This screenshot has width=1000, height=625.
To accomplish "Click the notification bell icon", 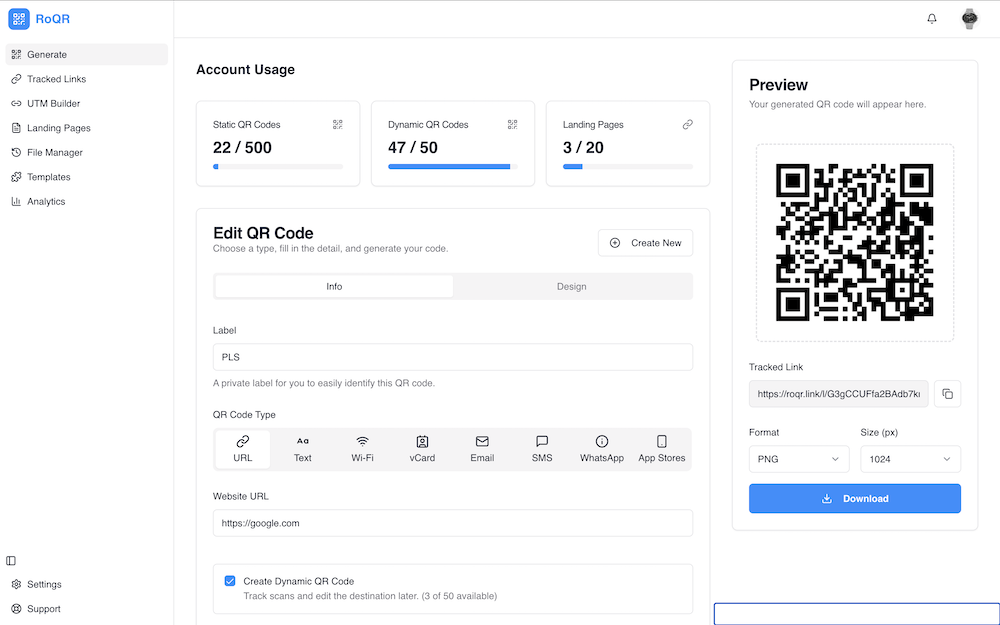I will (x=932, y=19).
